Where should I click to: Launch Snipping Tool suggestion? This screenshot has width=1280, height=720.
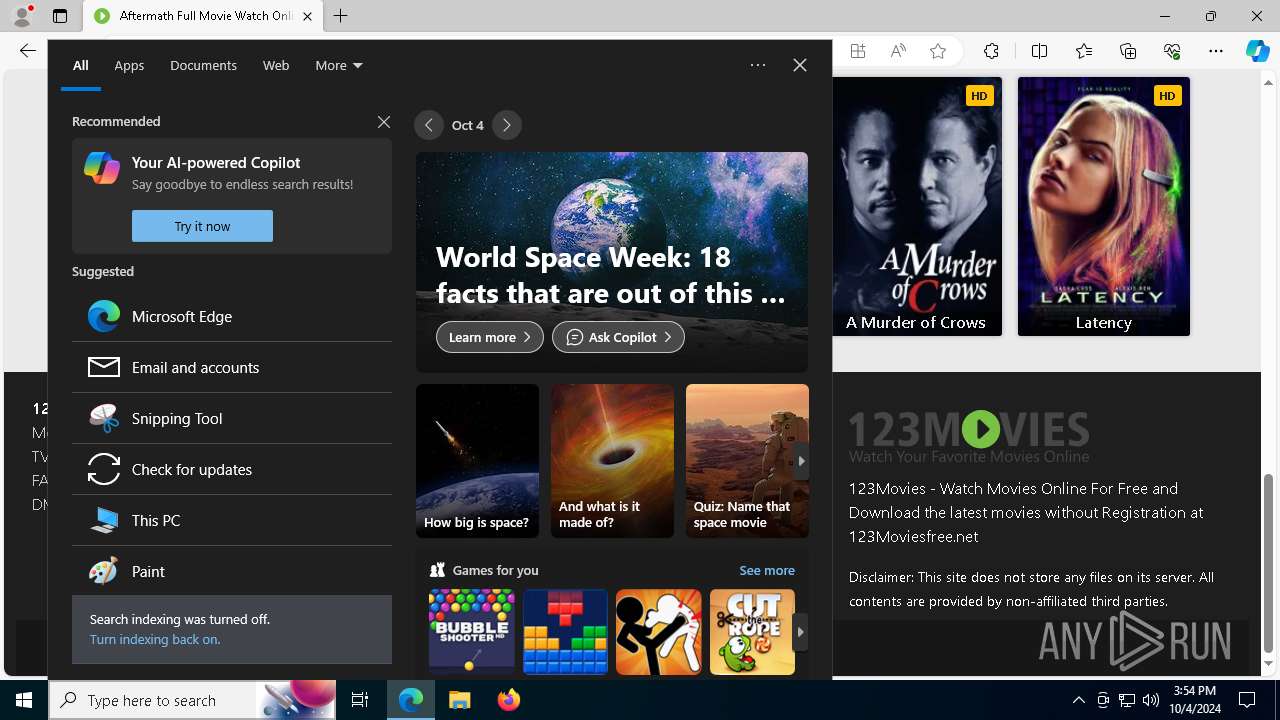232,418
